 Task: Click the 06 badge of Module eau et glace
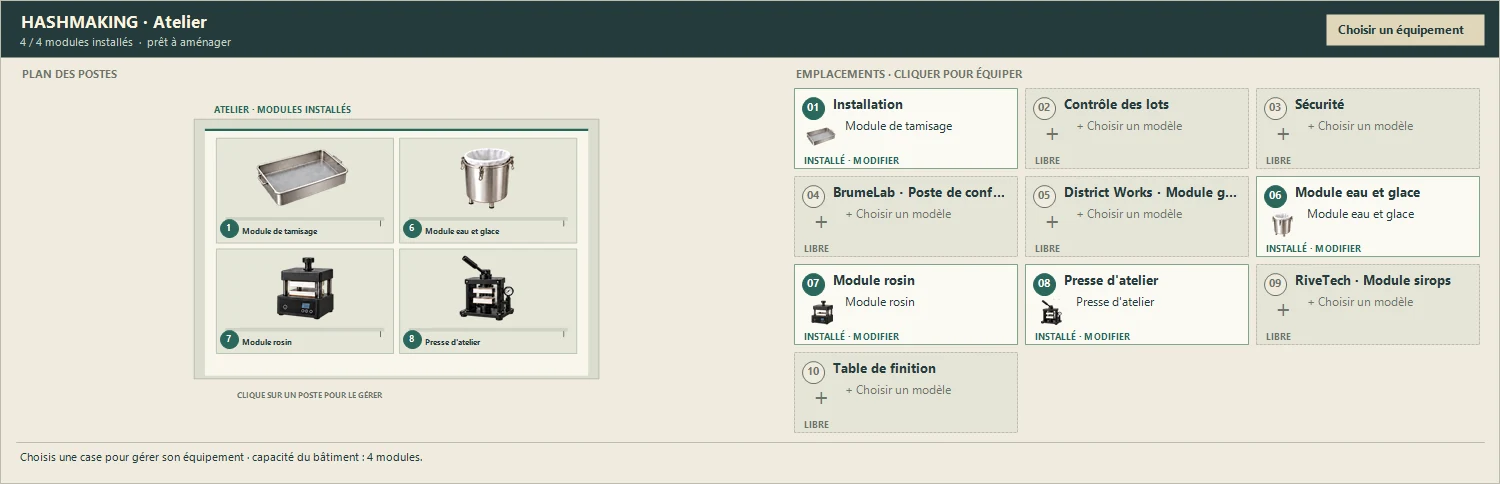[x=1275, y=195]
